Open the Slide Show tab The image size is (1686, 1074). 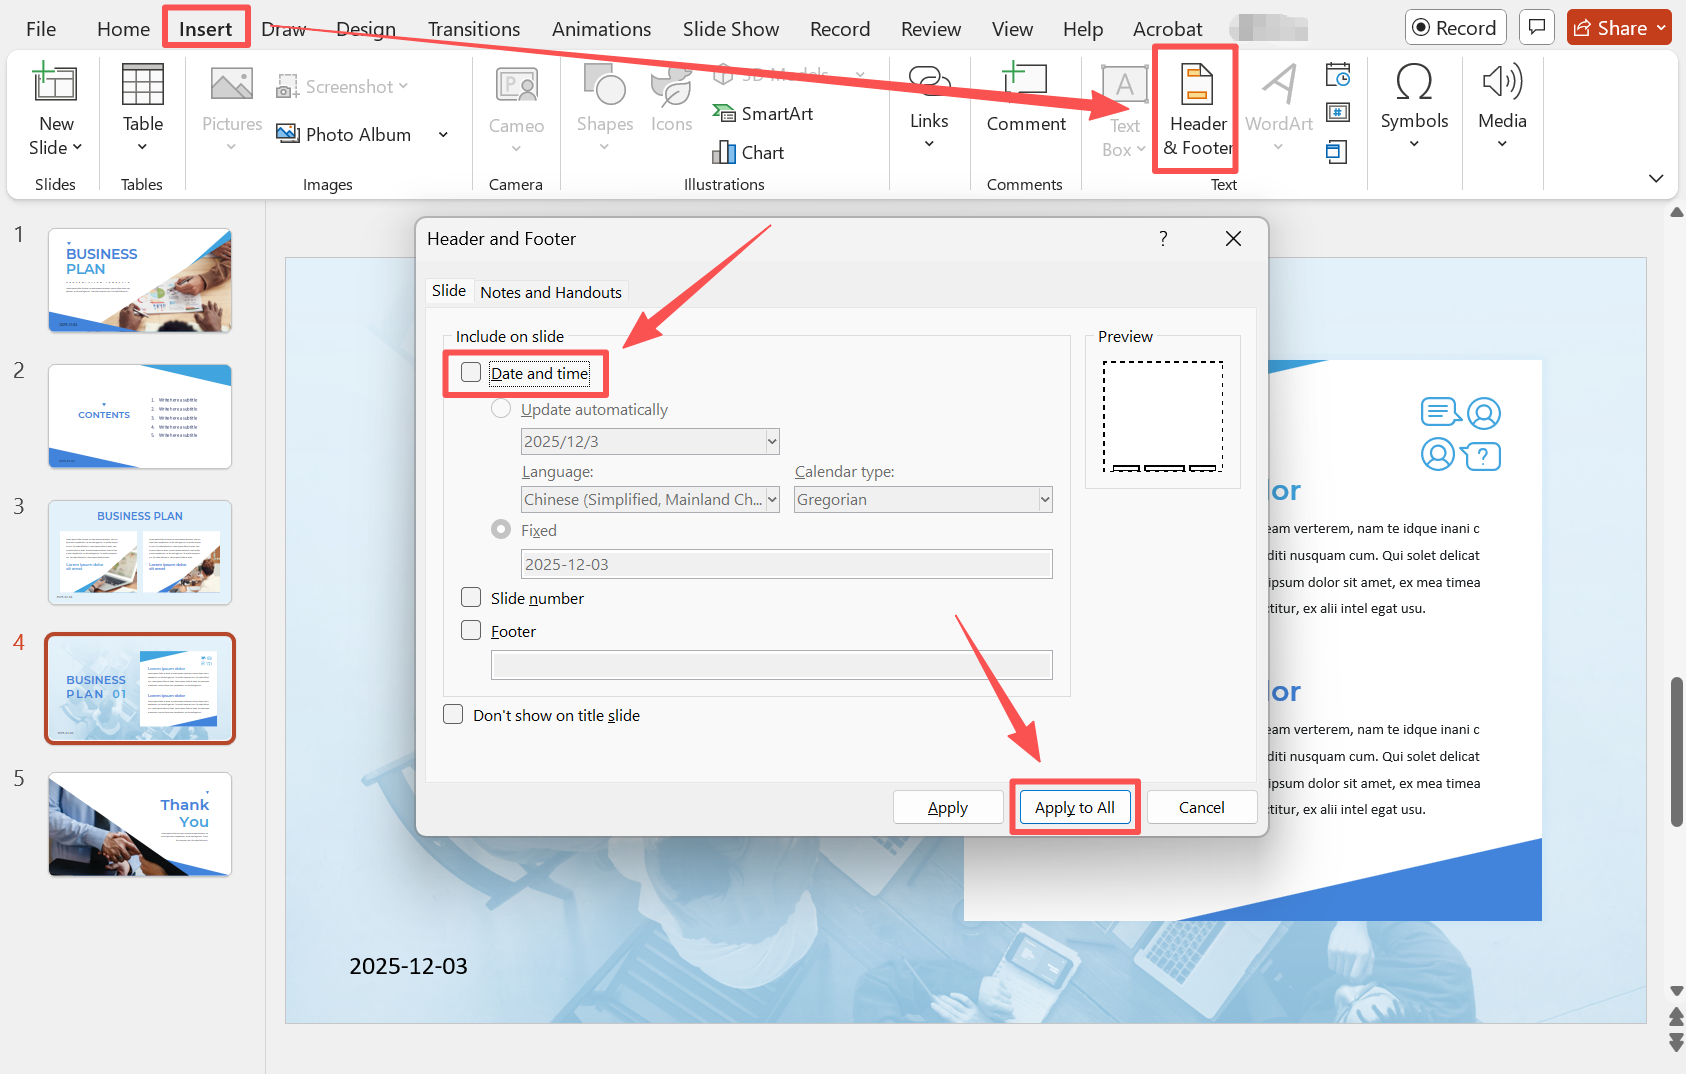click(x=731, y=29)
